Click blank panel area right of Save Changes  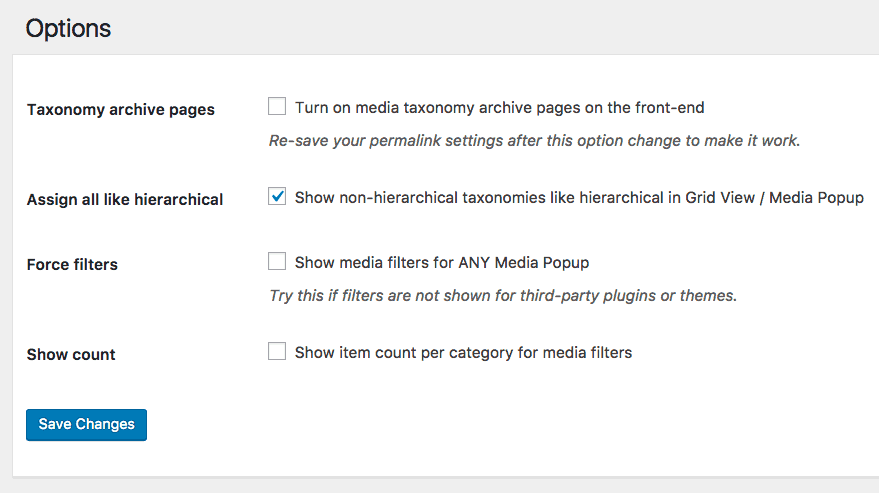[500, 425]
